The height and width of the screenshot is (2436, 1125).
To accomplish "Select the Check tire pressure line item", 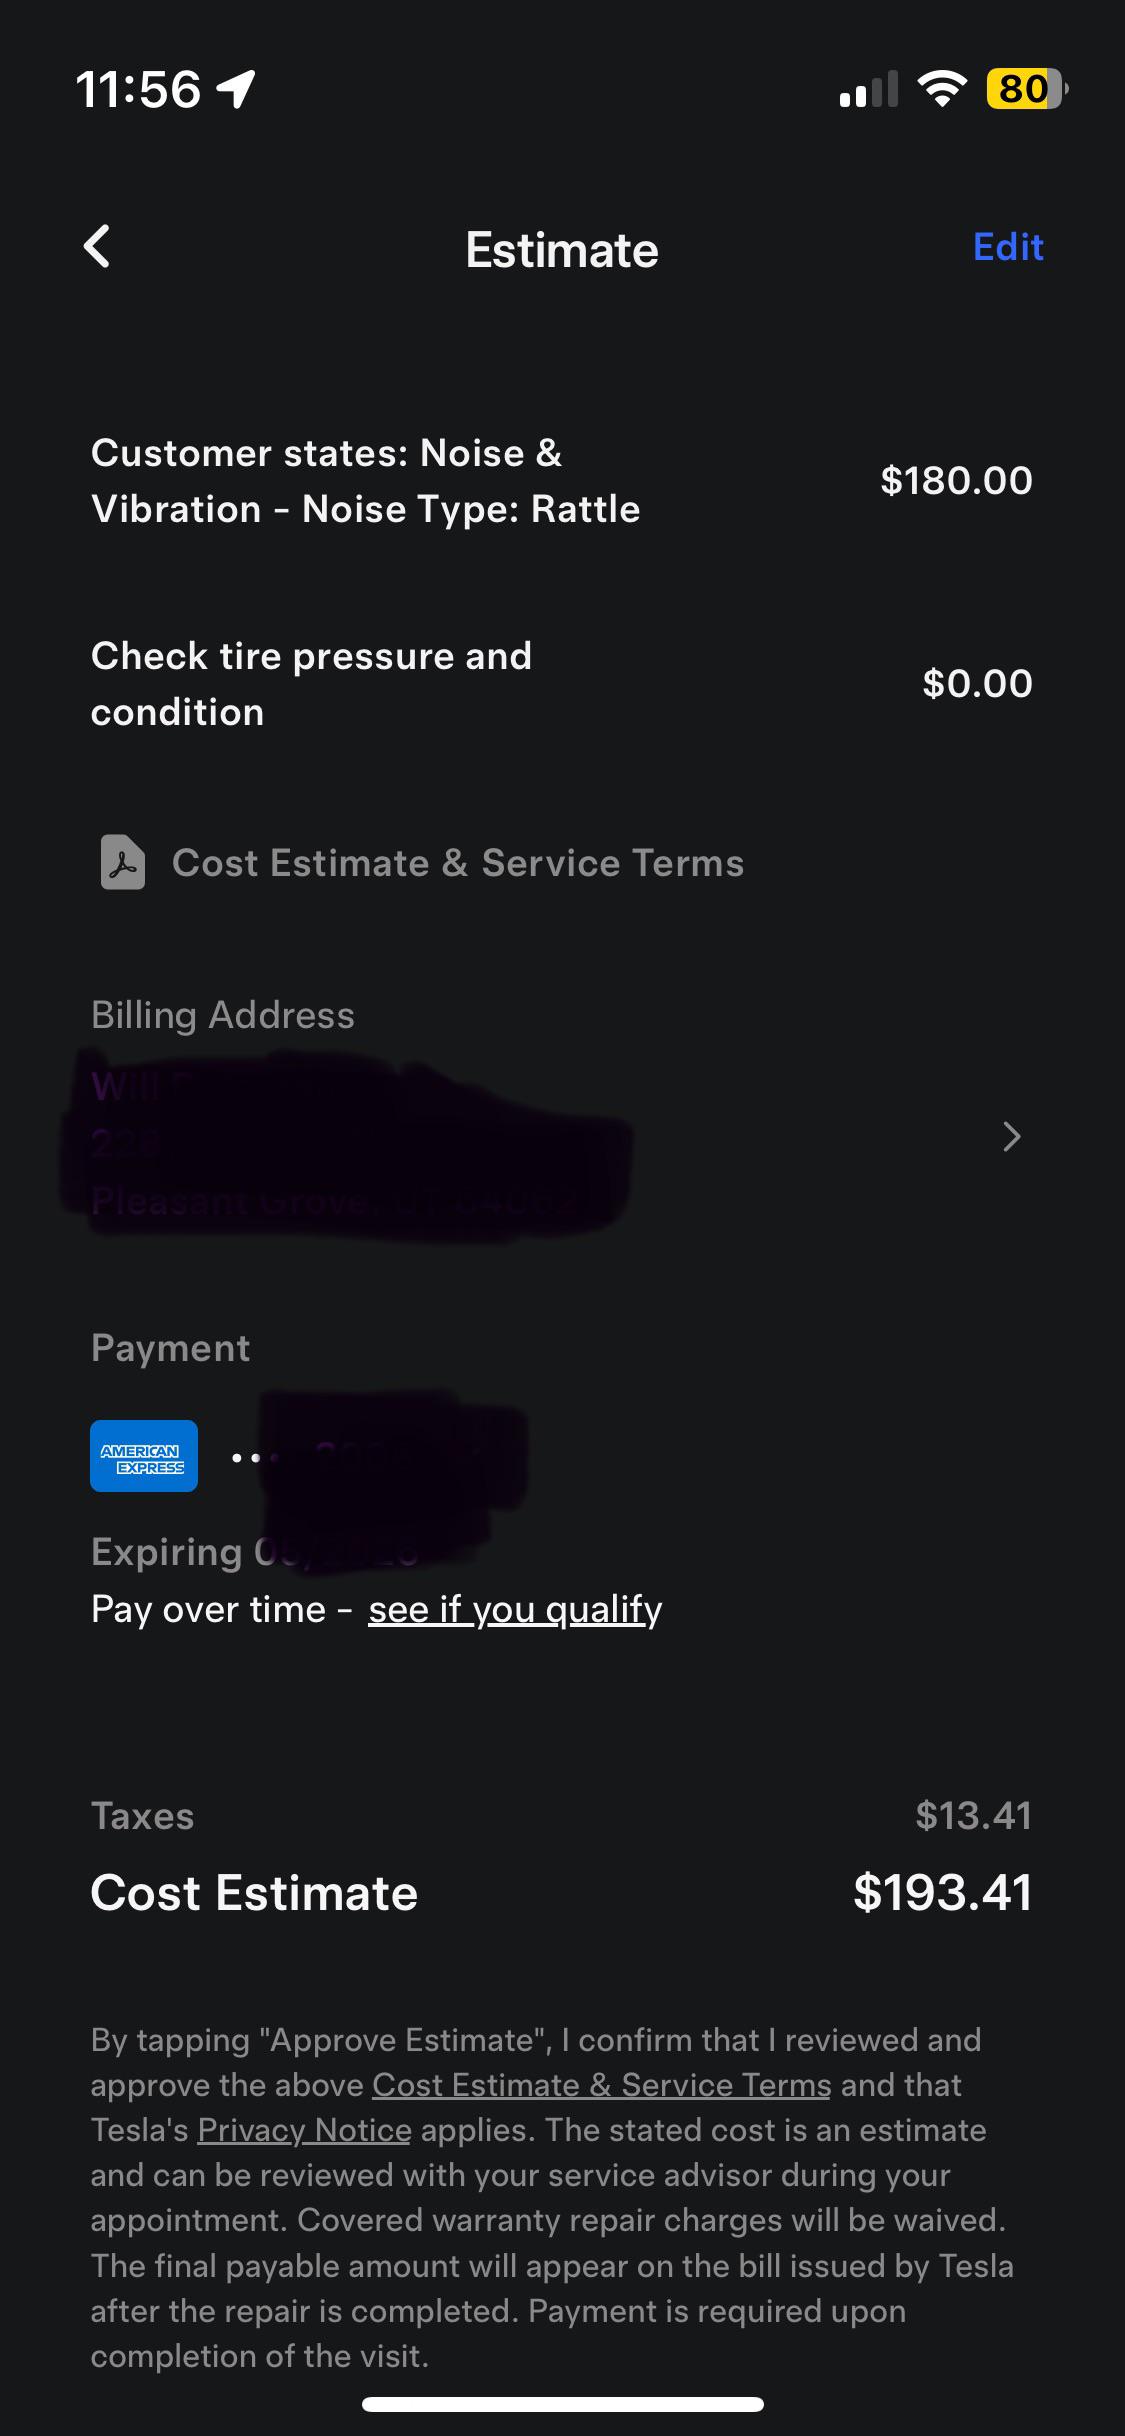I will click(311, 684).
